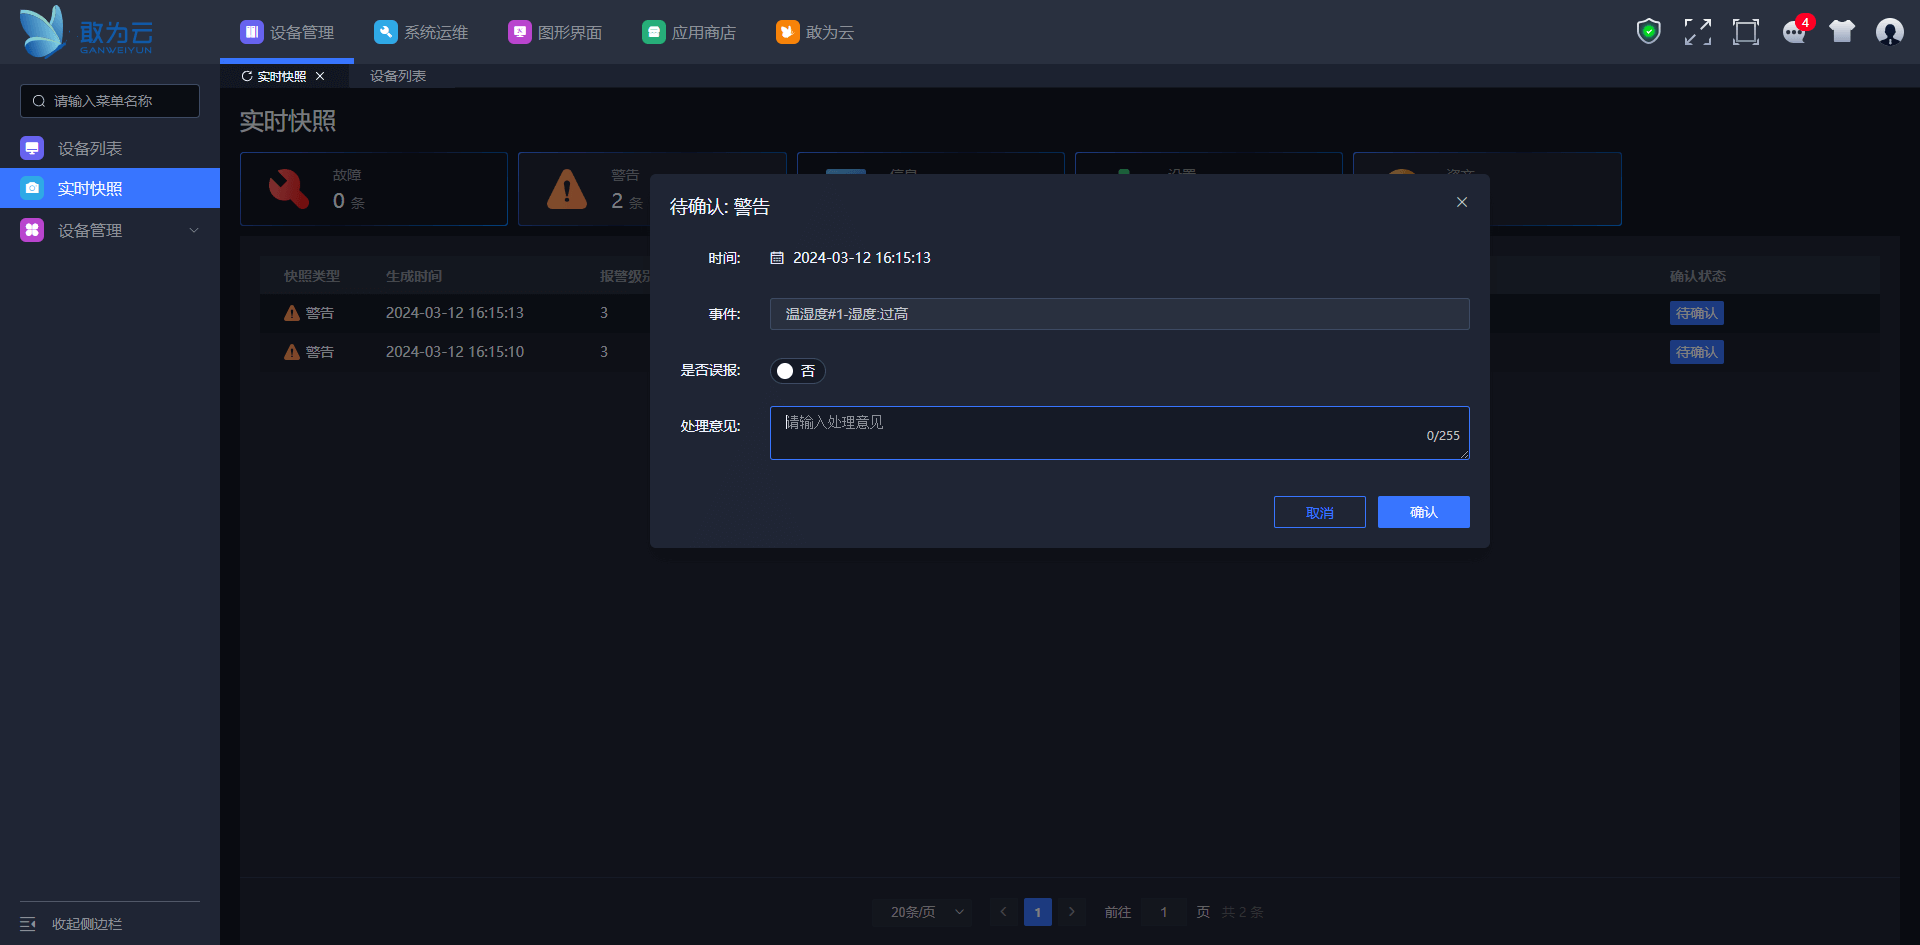Refresh the 实时快照 tab using reload icon
The width and height of the screenshot is (1920, 945).
(x=247, y=76)
